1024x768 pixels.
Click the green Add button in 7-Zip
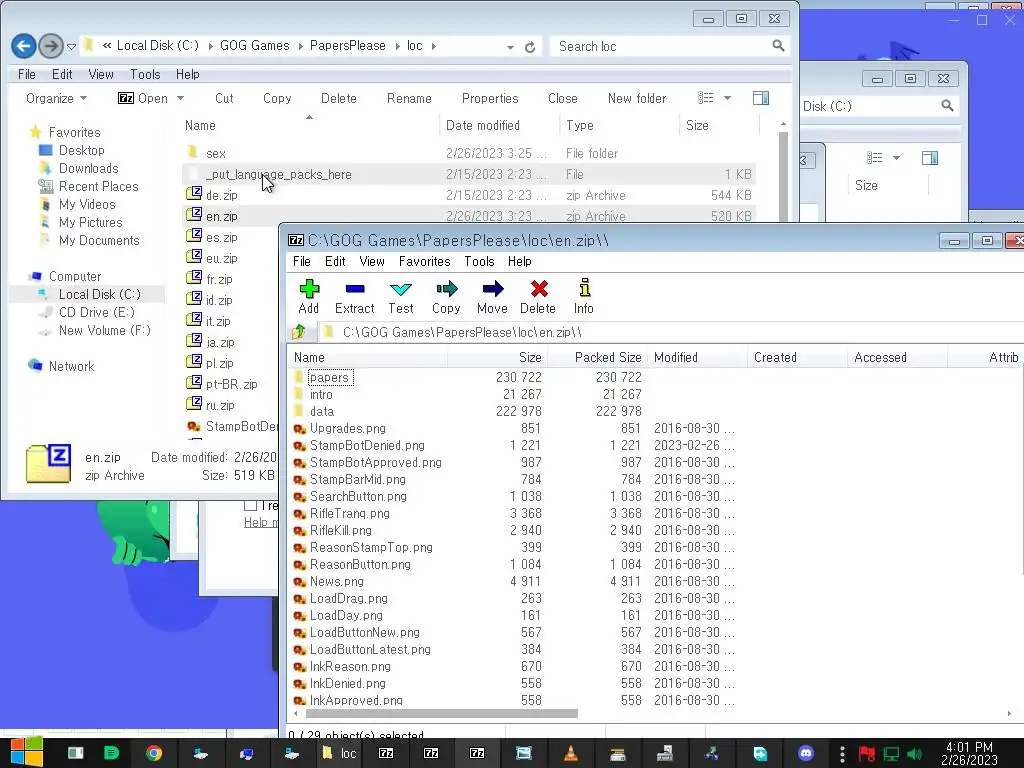(309, 289)
